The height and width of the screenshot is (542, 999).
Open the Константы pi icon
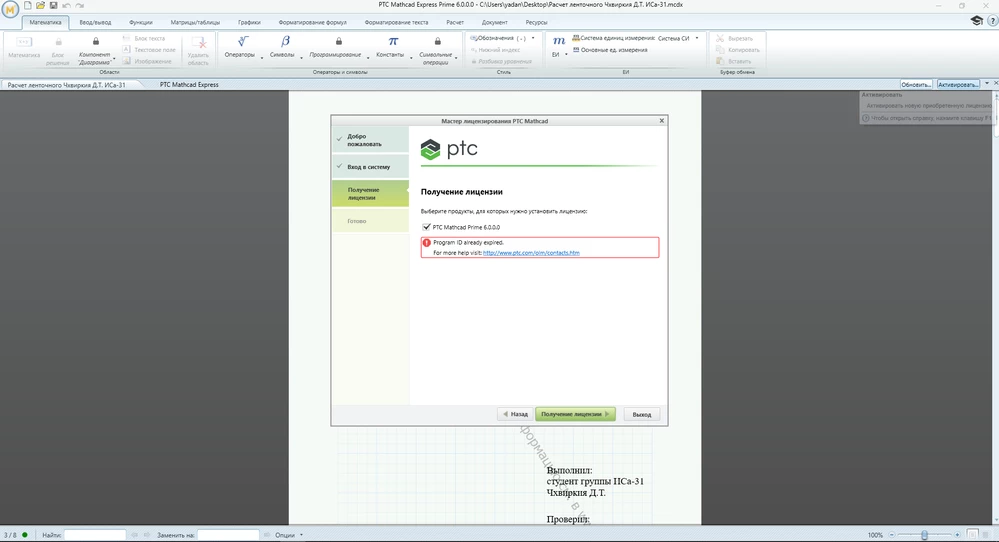[393, 41]
